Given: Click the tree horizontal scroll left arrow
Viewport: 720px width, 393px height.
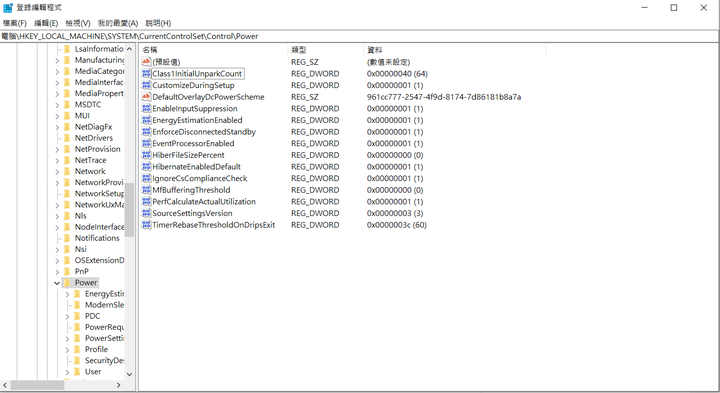Looking at the screenshot, I should [6, 385].
